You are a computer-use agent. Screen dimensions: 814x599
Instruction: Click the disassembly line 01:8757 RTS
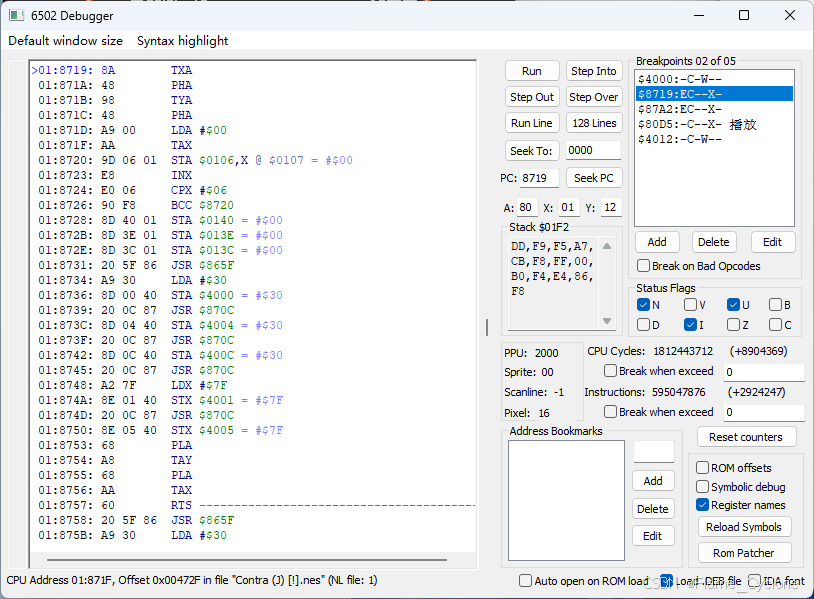253,505
